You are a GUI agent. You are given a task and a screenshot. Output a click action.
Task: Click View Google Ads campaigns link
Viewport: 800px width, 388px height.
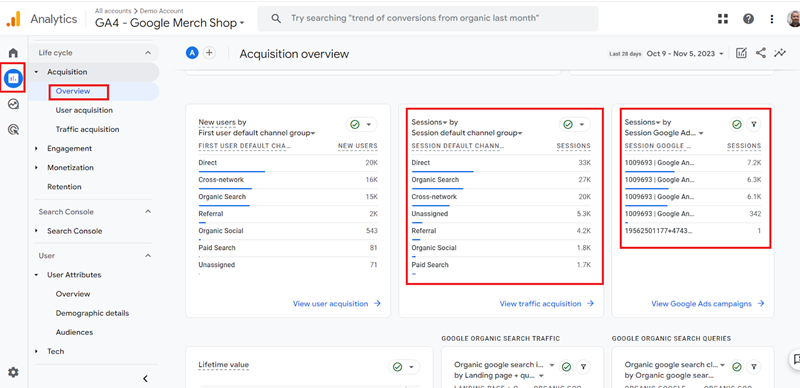click(708, 304)
